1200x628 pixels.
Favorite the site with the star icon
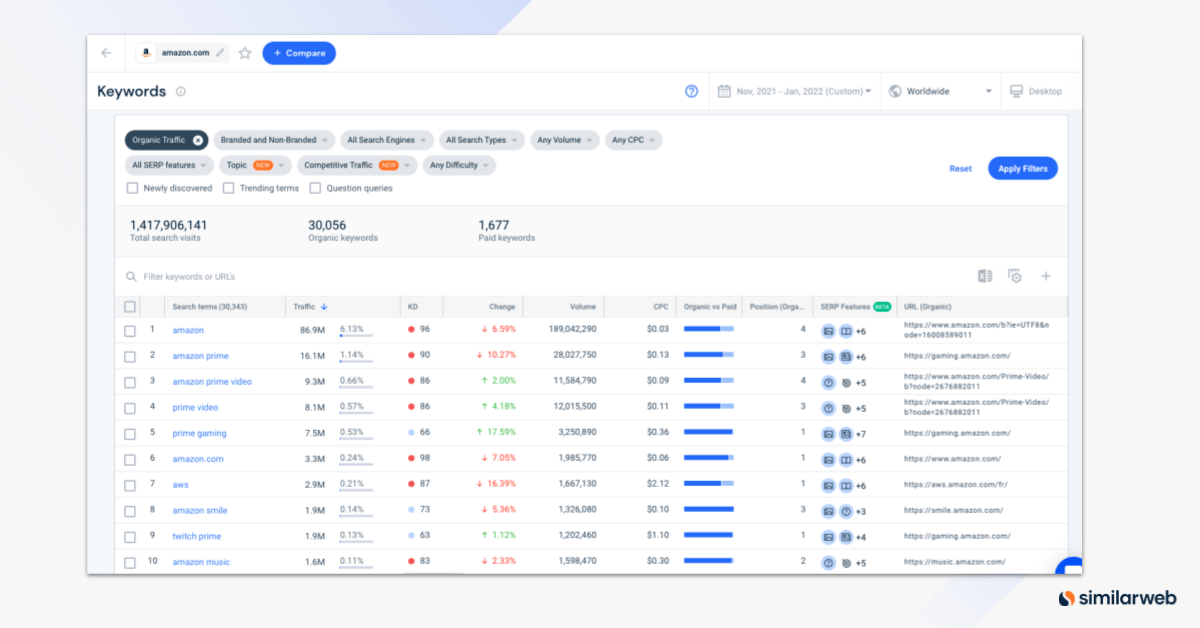[245, 53]
